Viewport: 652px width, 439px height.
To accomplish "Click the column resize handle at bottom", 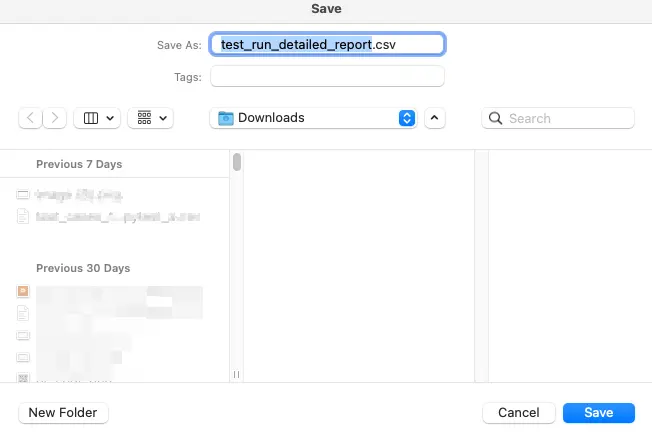I will click(237, 374).
